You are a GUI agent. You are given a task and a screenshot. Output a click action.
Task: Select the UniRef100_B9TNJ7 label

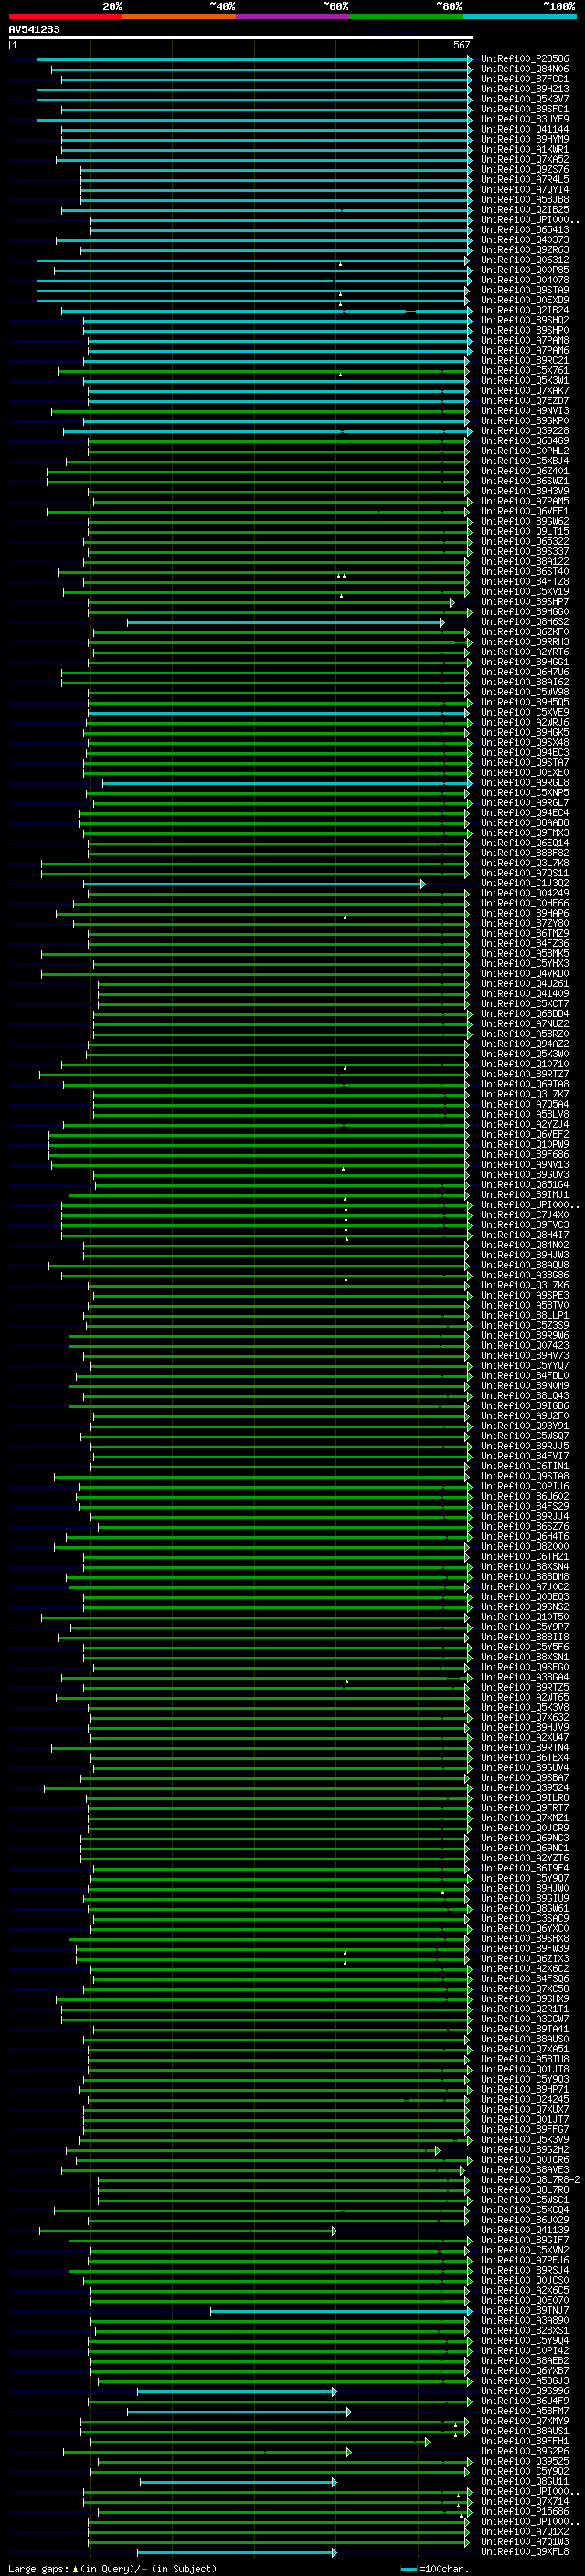point(524,2311)
